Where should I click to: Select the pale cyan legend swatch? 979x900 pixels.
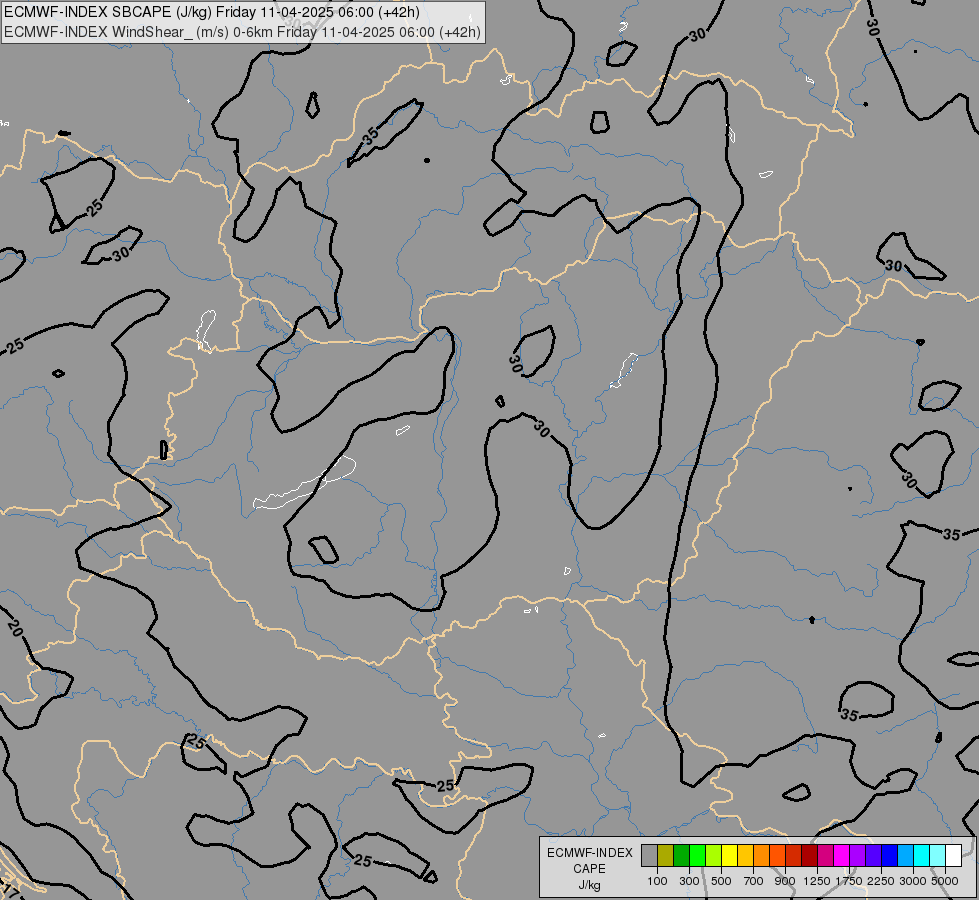click(x=938, y=856)
